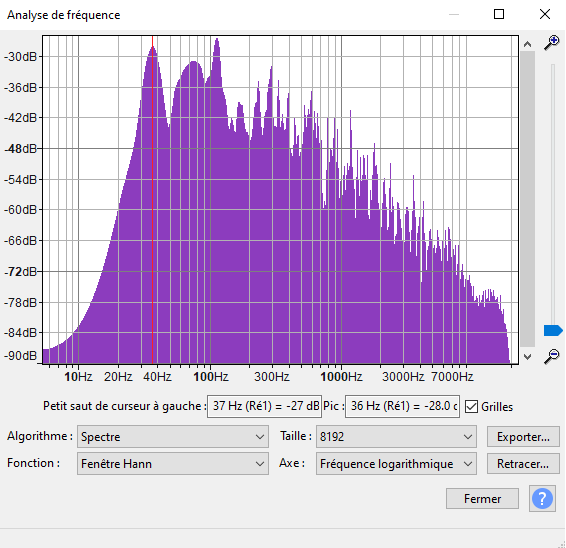Viewport: 566px width, 548px height.
Task: Open the blue help question mark
Action: tap(542, 499)
